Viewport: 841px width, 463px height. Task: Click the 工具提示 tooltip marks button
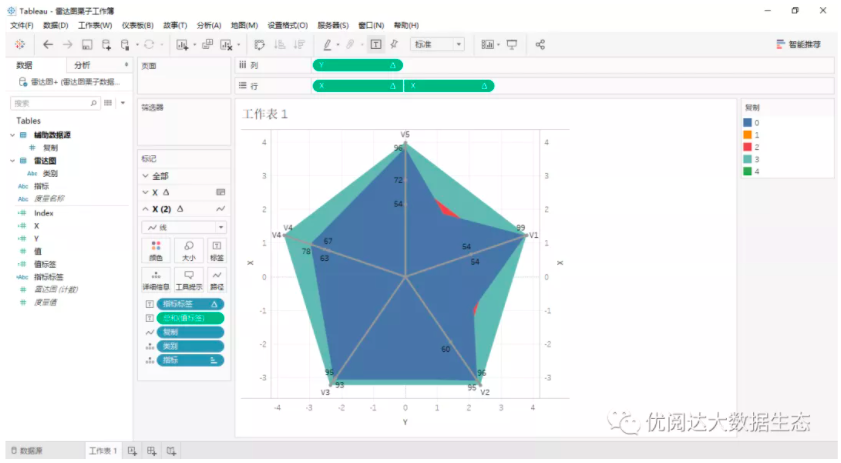click(188, 280)
